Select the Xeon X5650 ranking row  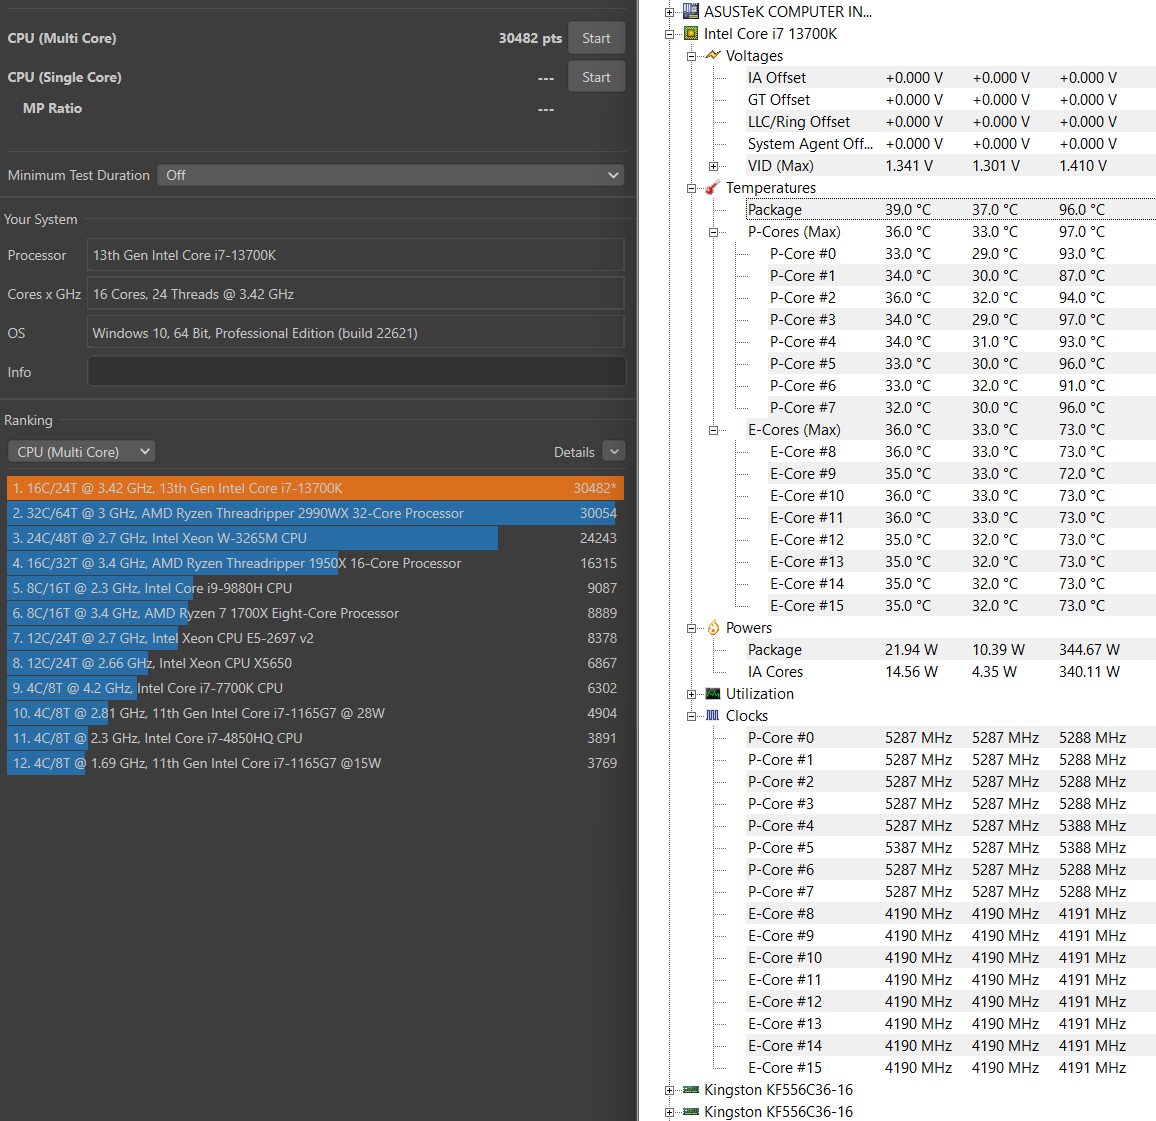(315, 663)
